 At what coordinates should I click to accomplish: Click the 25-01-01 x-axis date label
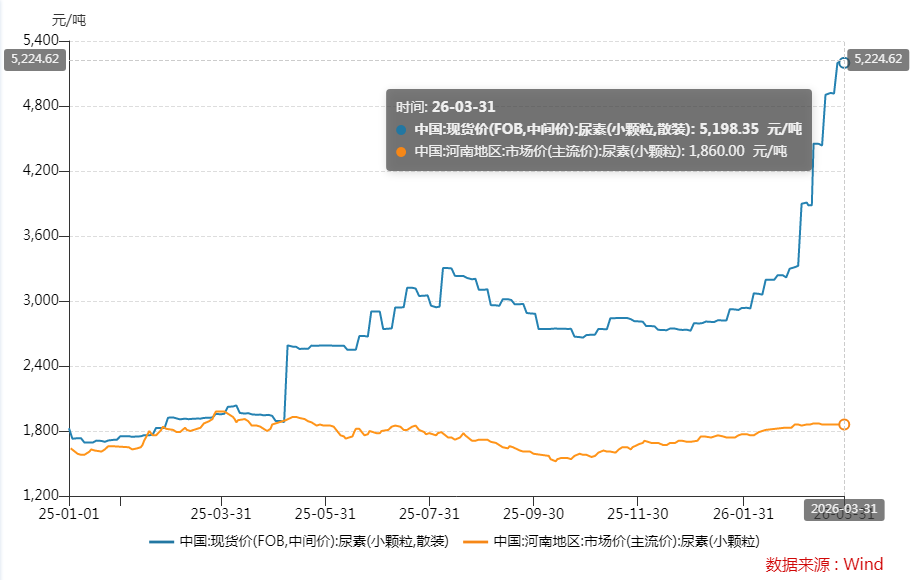69,512
